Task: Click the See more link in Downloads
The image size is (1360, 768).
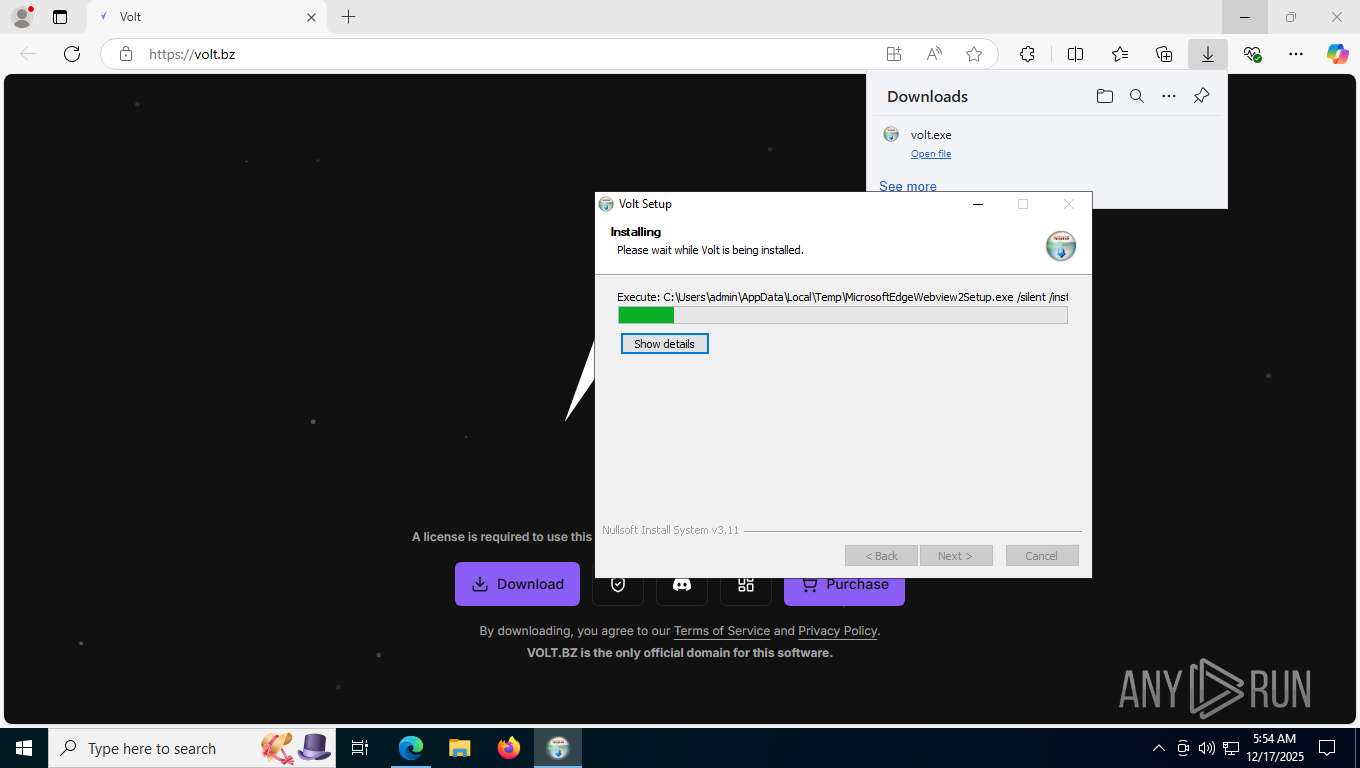Action: coord(908,186)
